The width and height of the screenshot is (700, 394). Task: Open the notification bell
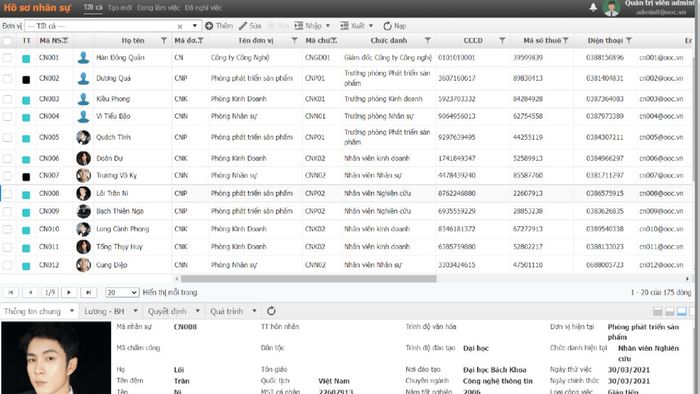pyautogui.click(x=593, y=7)
